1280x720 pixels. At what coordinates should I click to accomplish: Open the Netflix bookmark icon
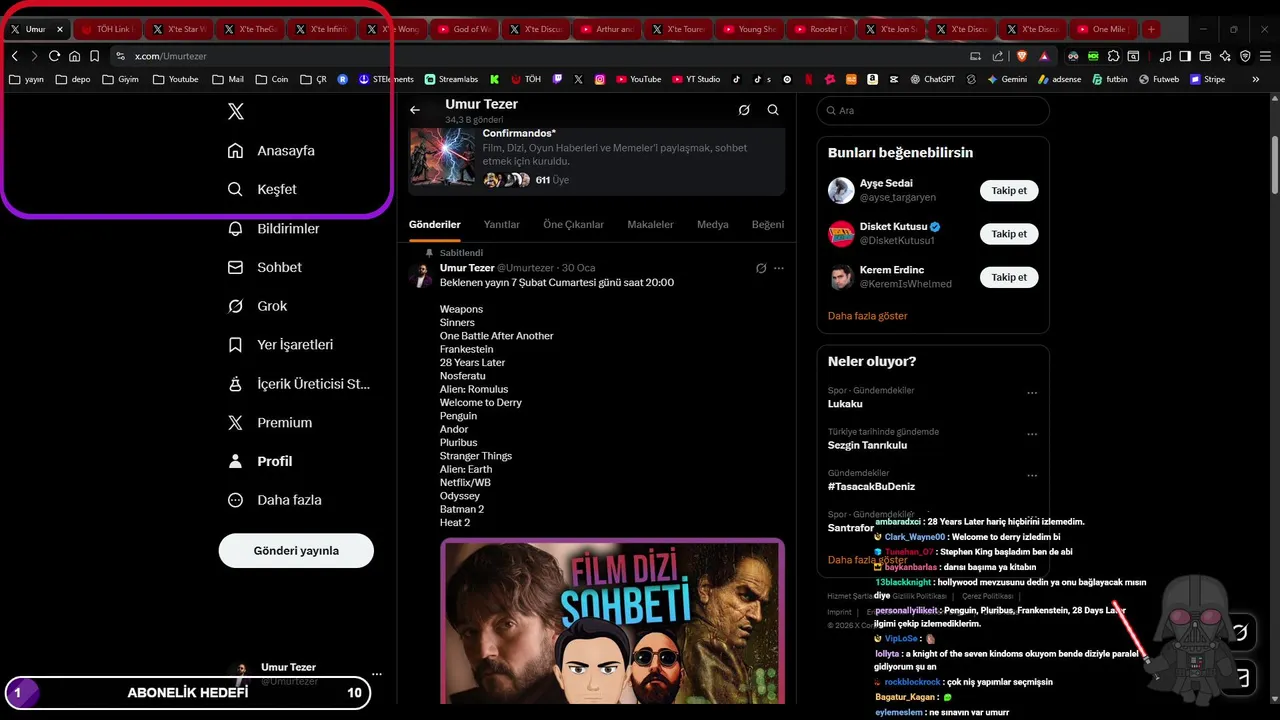click(808, 79)
